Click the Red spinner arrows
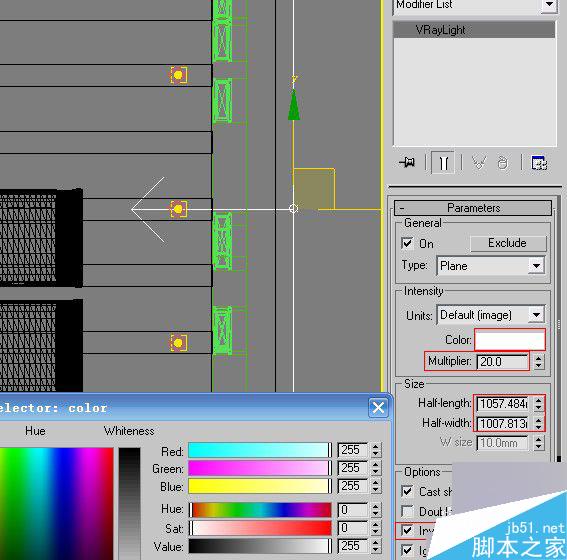Screen dimensions: 567x560 tap(376, 450)
